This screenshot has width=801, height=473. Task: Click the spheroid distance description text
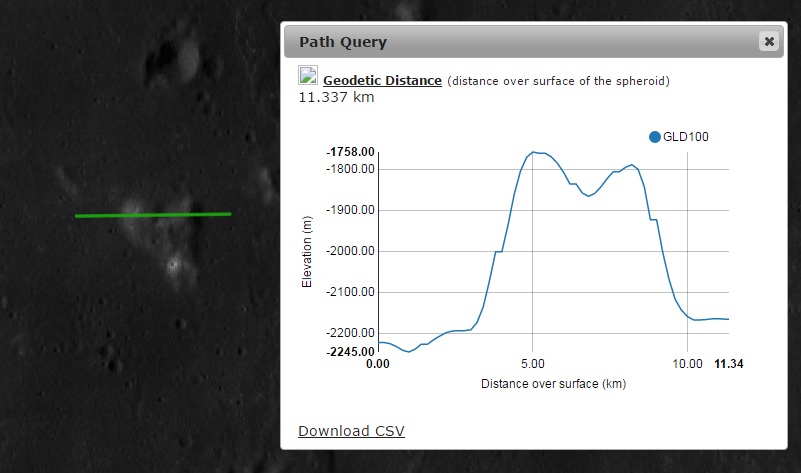pos(558,81)
